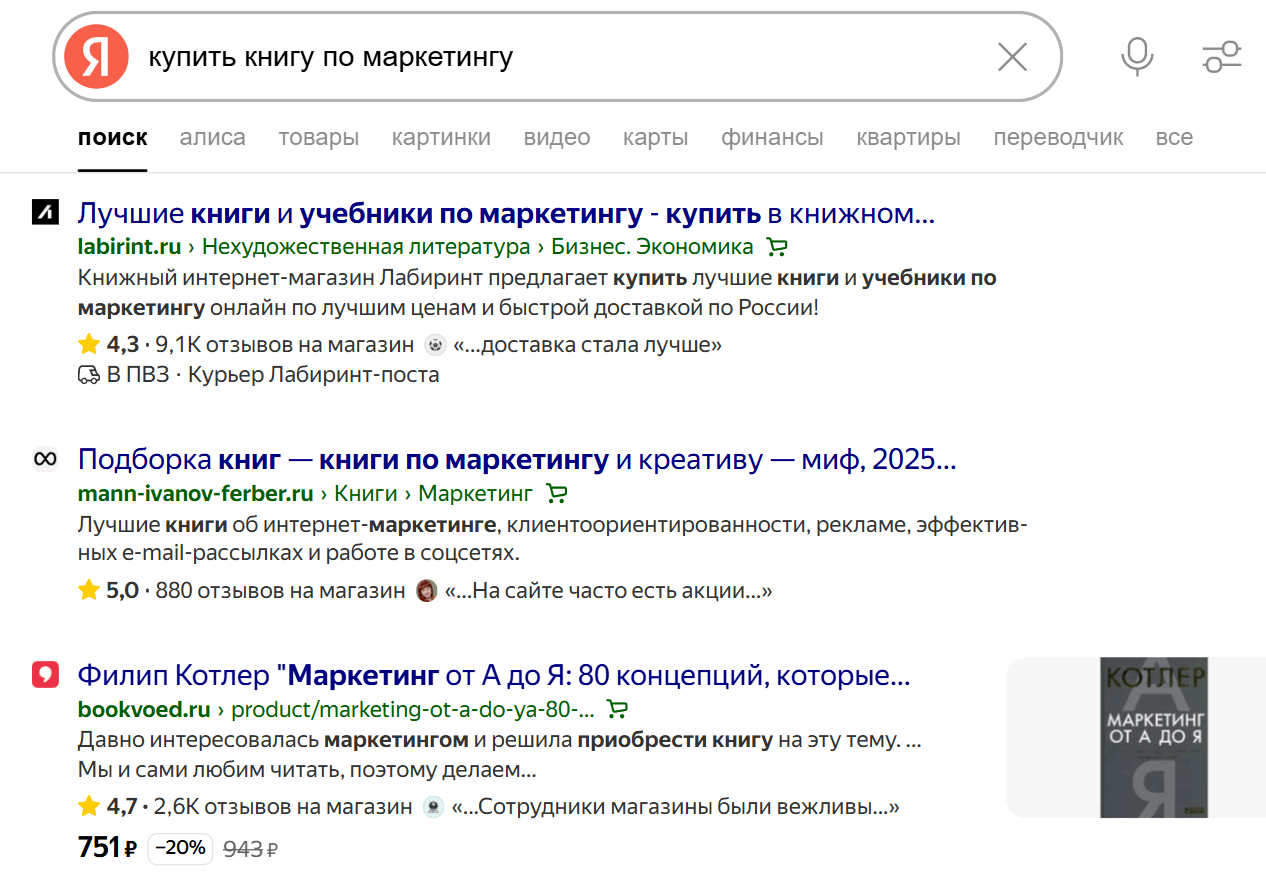This screenshot has height=875, width=1266.
Task: Open the Маркетинг breadcrumb link
Action: coord(476,493)
